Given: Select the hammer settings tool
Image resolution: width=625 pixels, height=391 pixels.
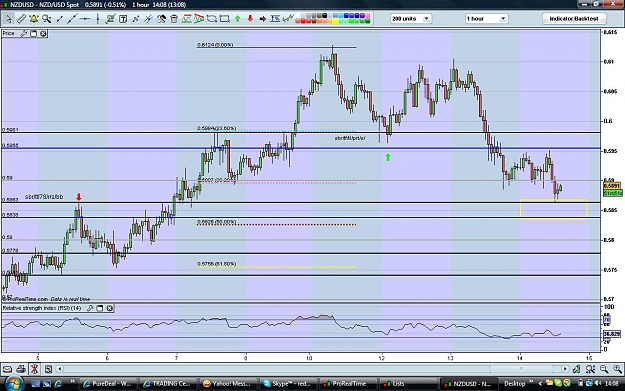Looking at the screenshot, I should click(161, 19).
